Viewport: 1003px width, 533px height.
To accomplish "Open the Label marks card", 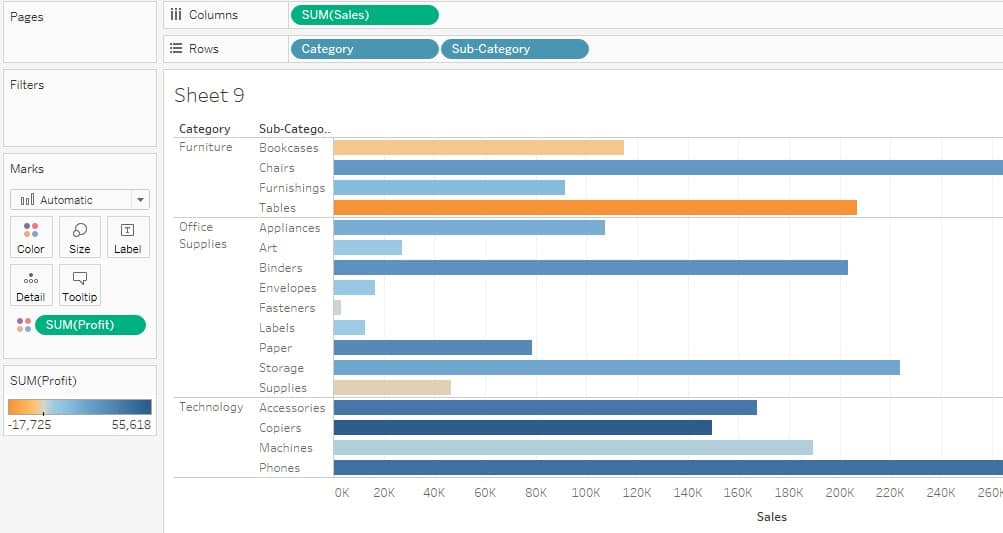I will 127,237.
